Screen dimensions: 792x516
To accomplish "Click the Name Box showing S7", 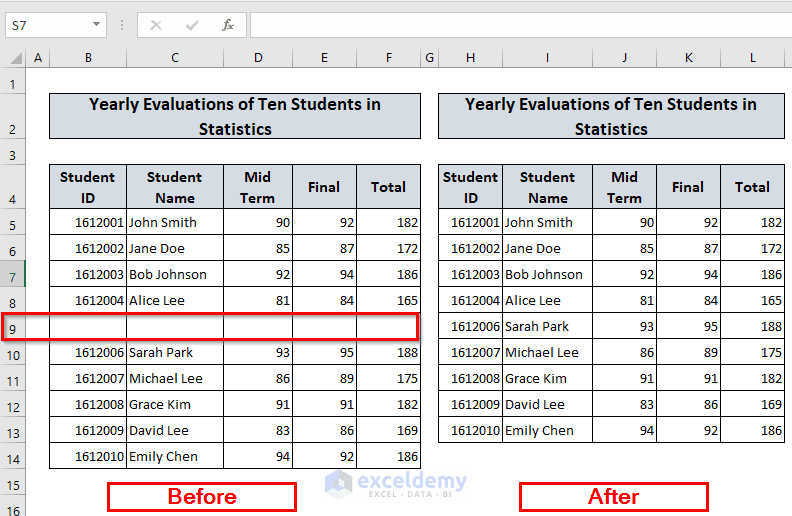I will tap(56, 25).
